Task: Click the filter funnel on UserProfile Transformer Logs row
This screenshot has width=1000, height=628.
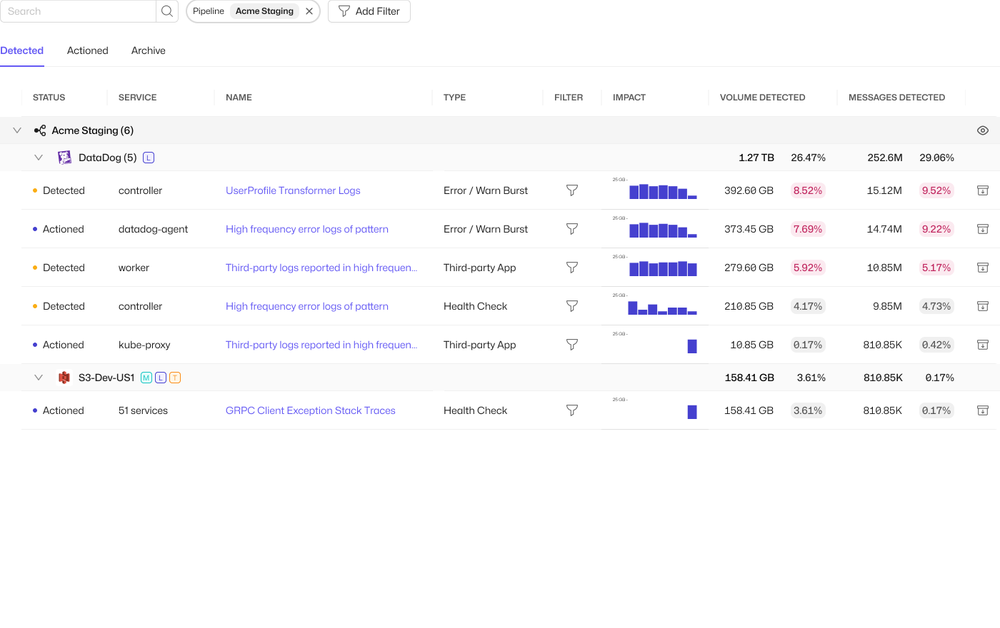Action: [570, 190]
